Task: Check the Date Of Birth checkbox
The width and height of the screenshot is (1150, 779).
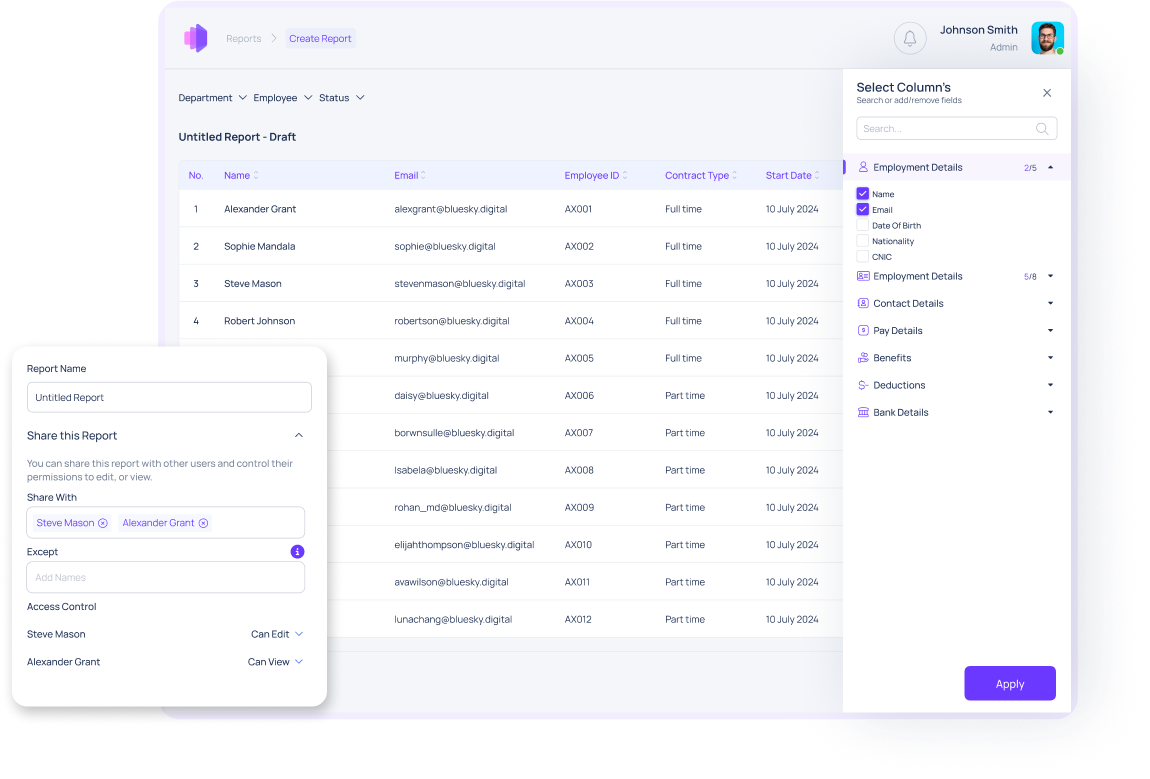Action: 863,226
